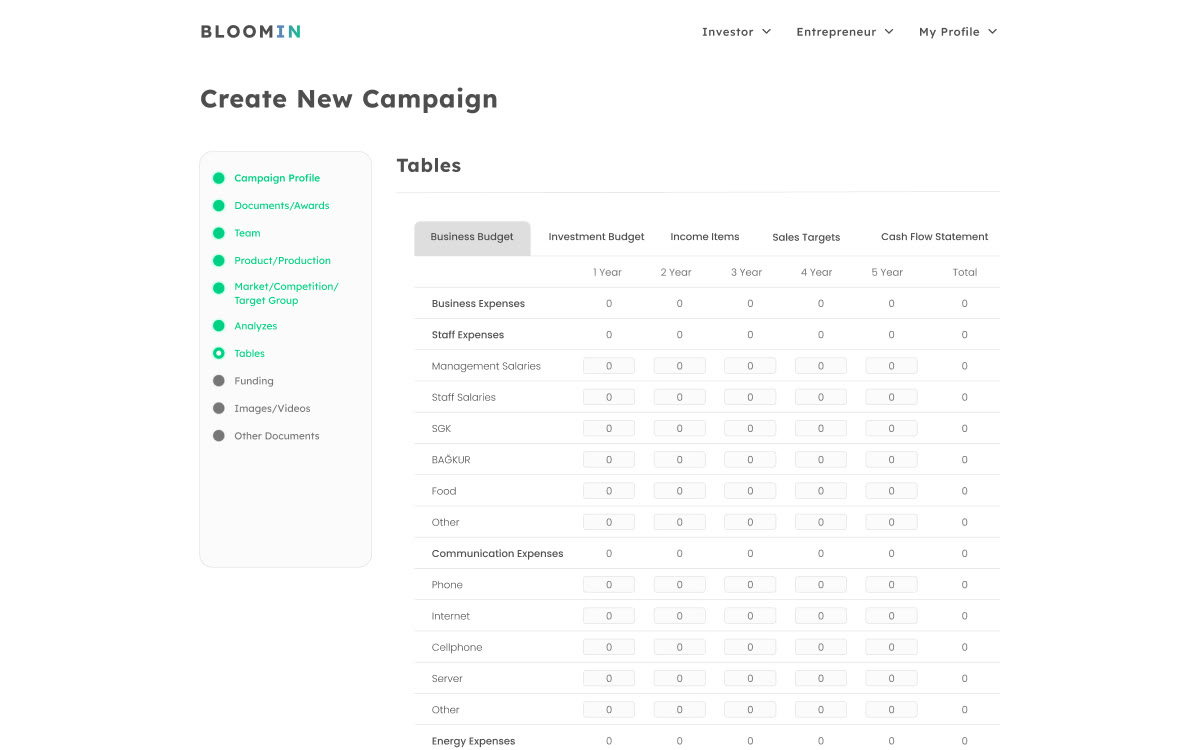
Task: Click Staff Salaries 2 Year field
Action: click(x=680, y=397)
